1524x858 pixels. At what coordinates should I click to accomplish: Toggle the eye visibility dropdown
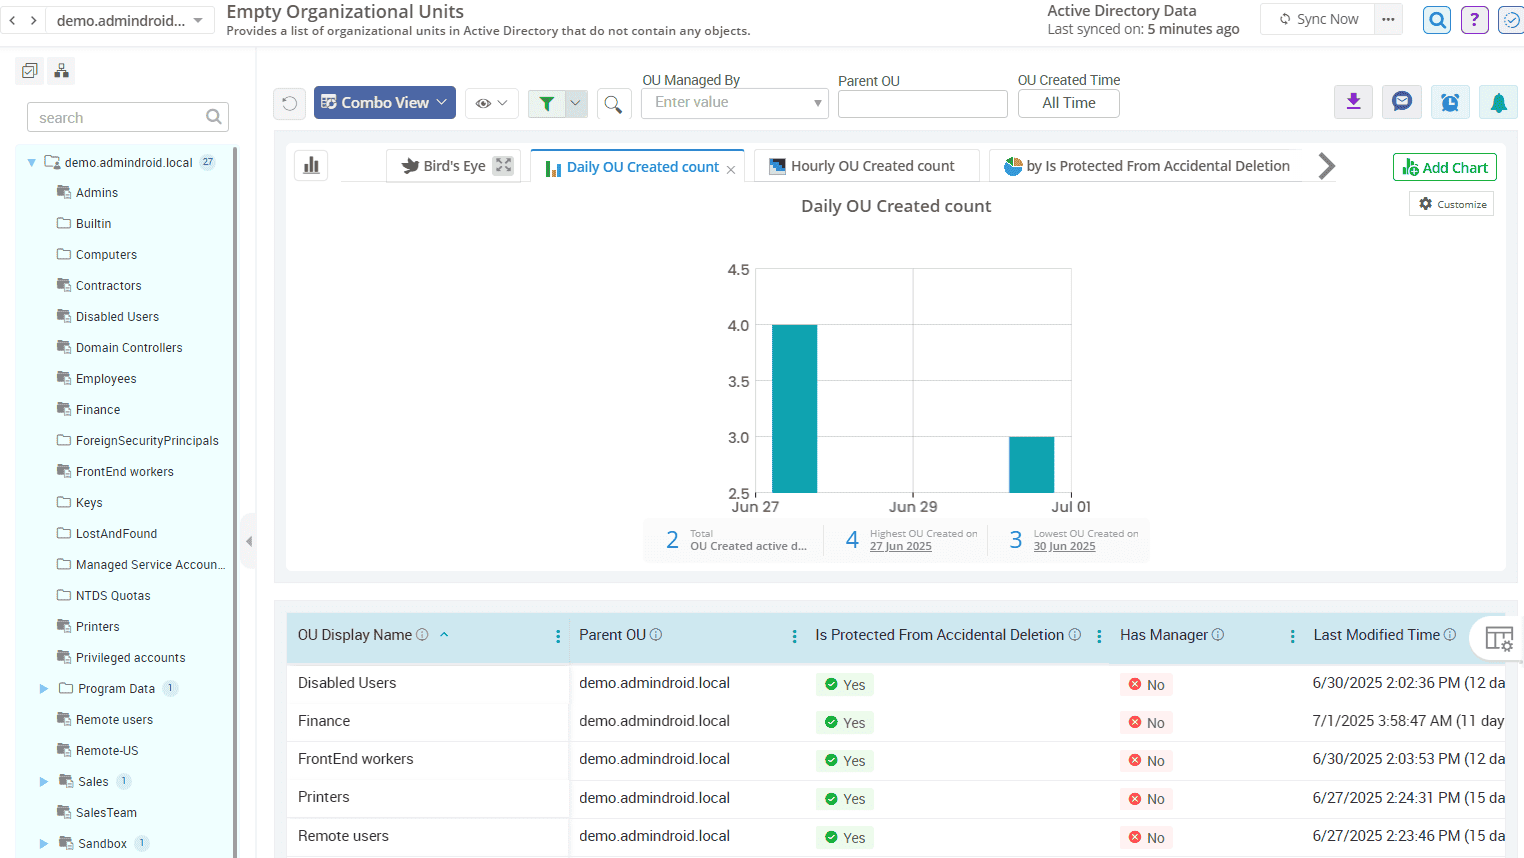pyautogui.click(x=491, y=103)
